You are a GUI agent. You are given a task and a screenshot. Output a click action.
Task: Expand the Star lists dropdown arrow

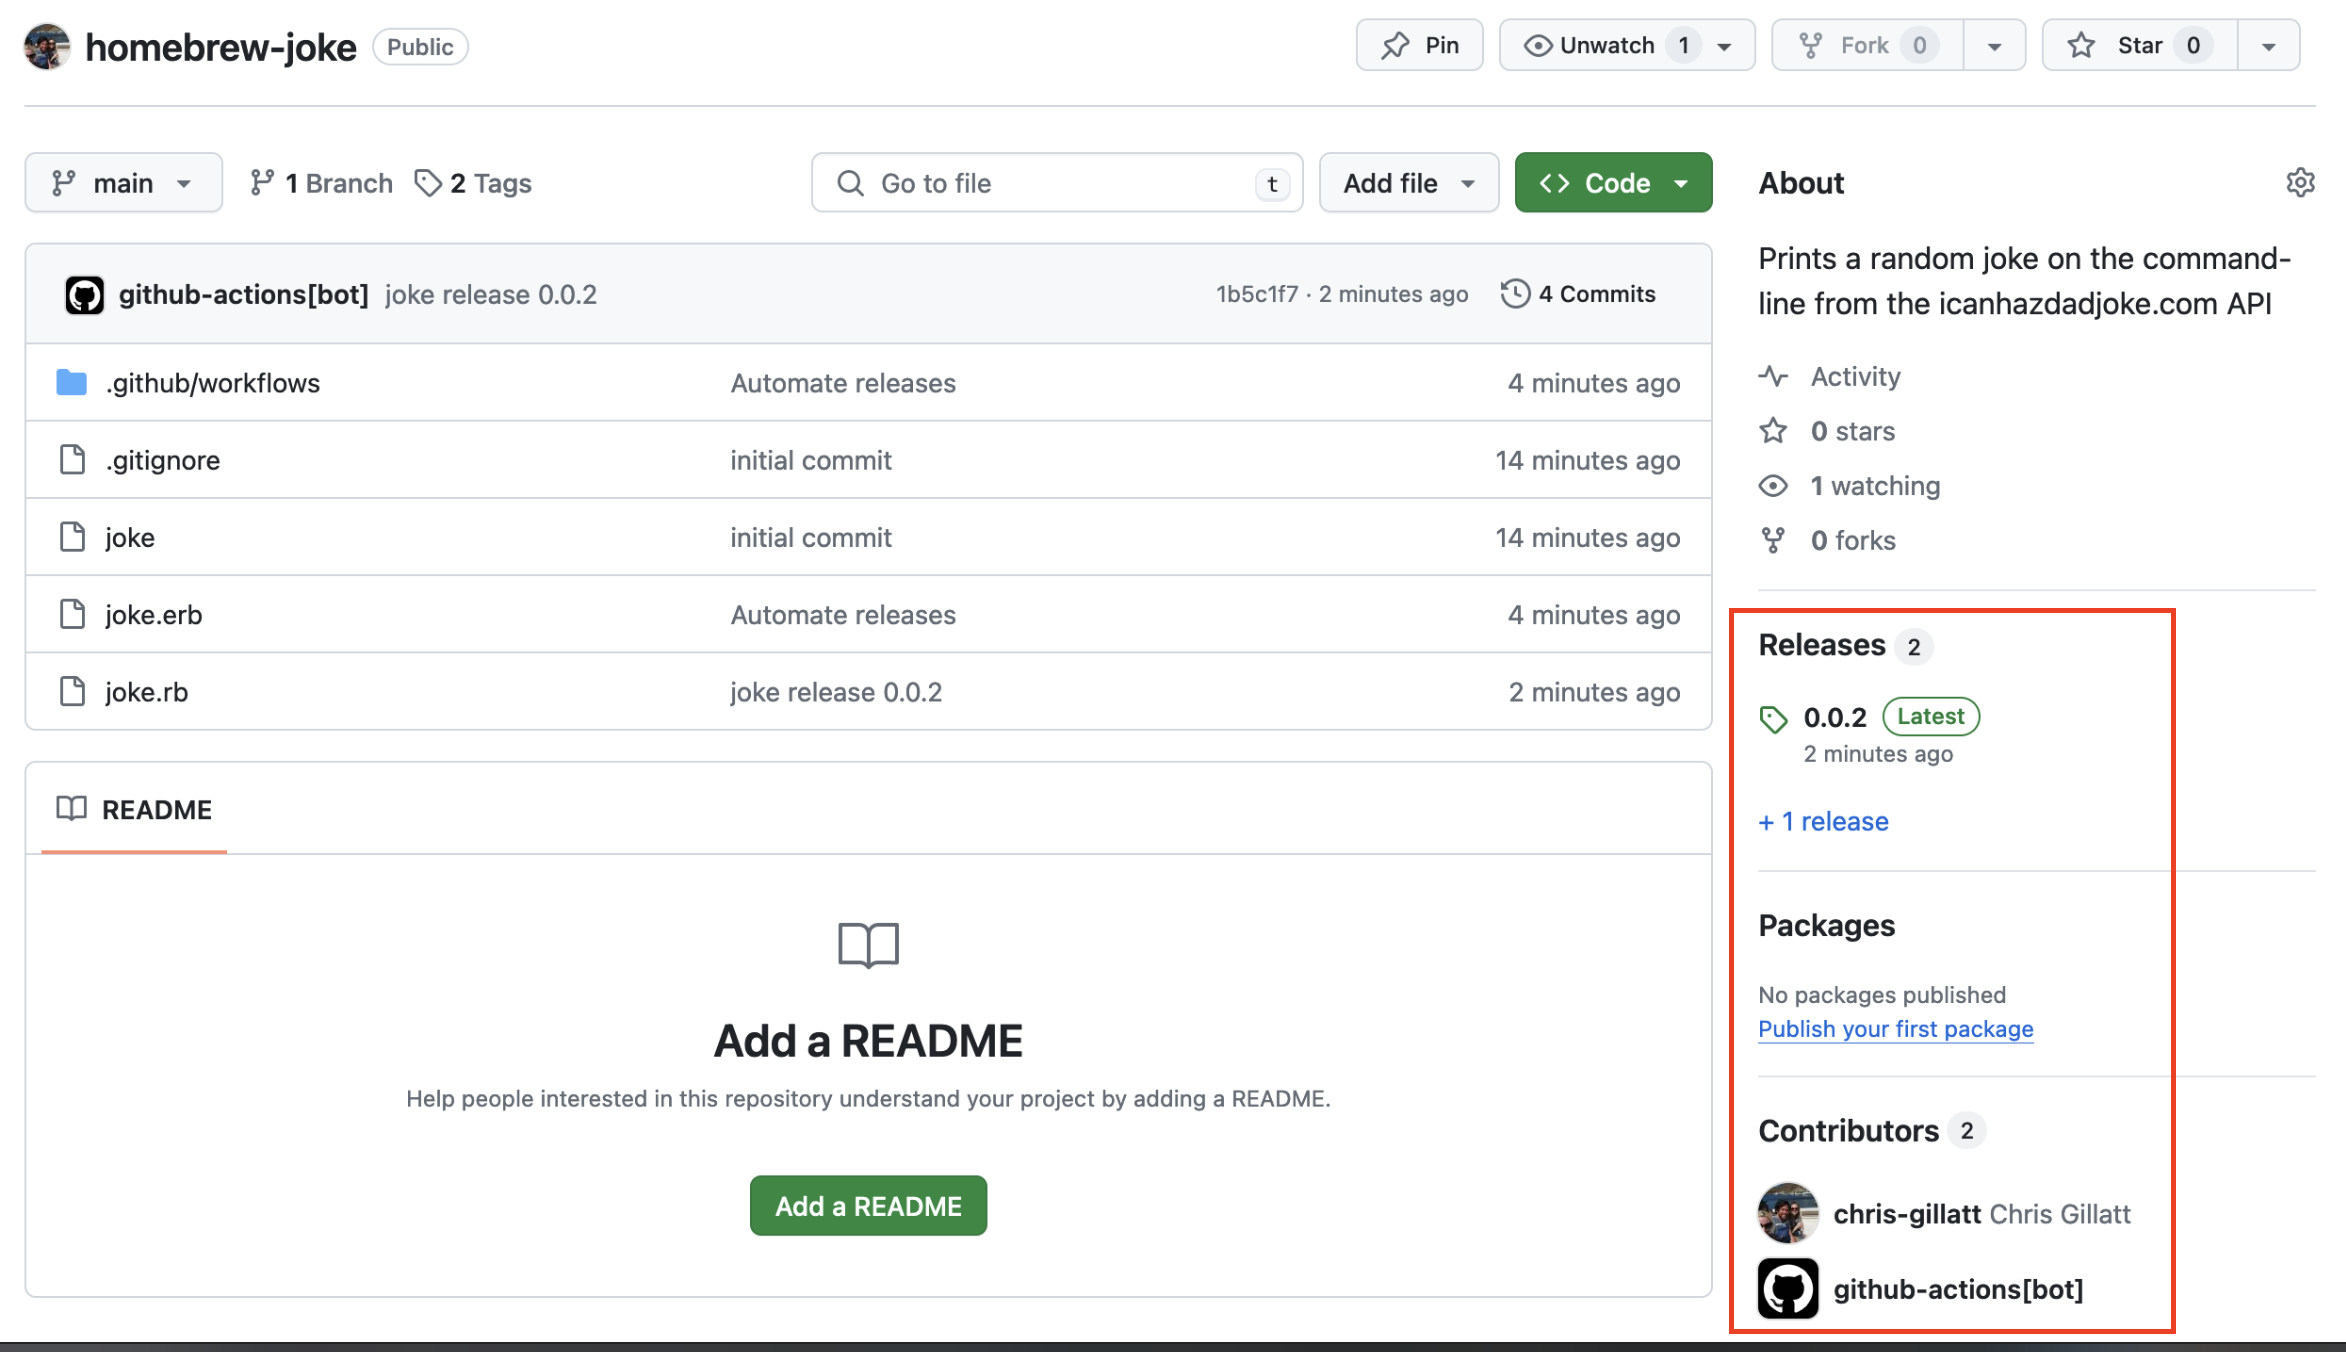click(2268, 46)
